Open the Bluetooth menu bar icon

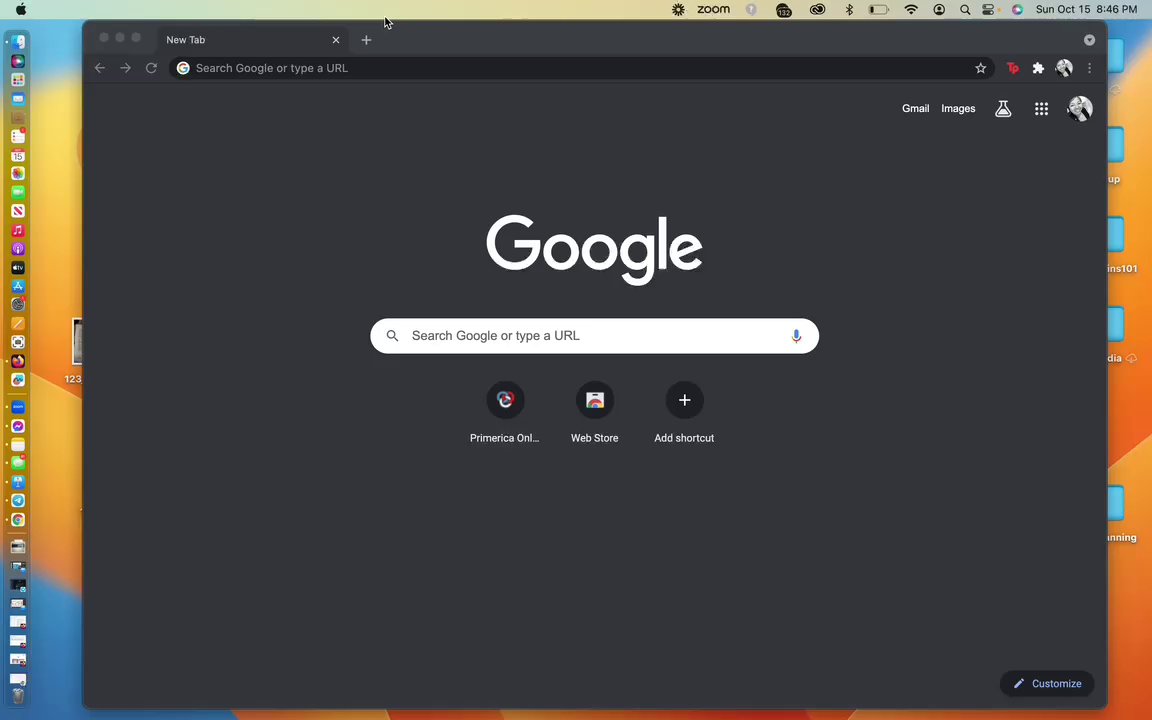click(x=849, y=10)
